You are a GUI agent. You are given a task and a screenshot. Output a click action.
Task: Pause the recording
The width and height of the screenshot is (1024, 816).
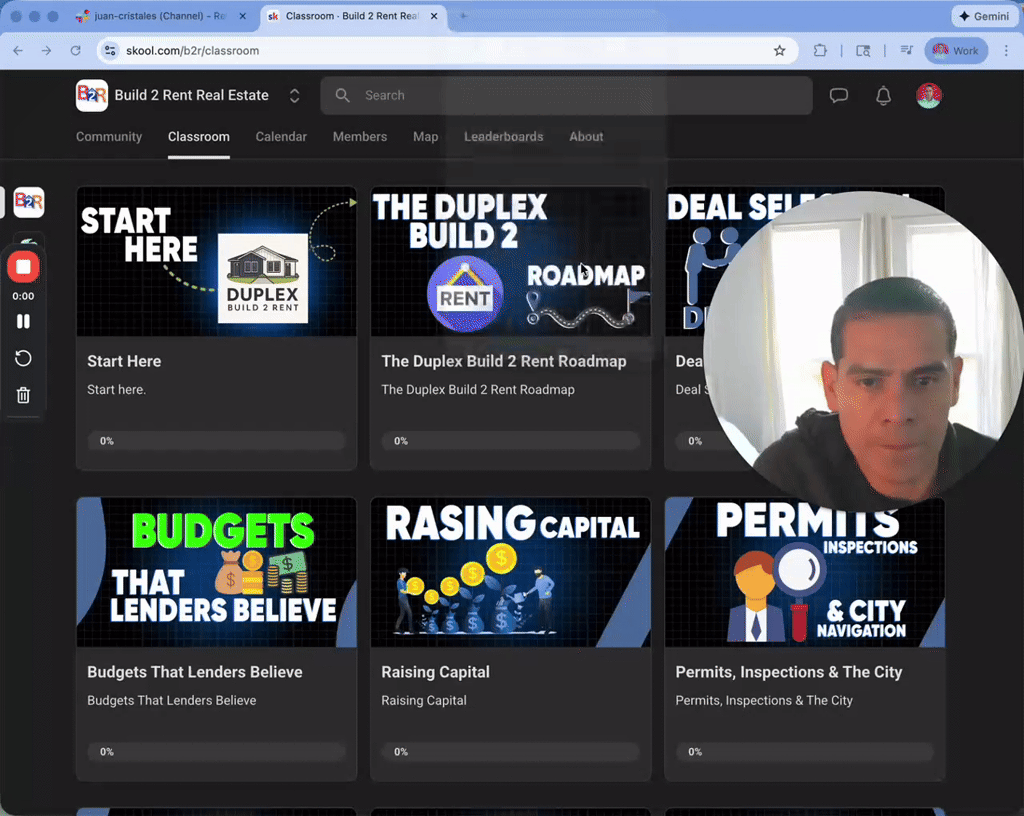pos(24,321)
